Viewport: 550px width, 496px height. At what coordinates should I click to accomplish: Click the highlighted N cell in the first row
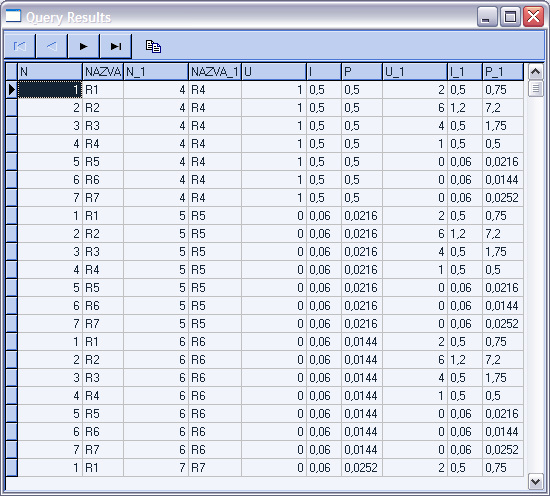pos(50,90)
